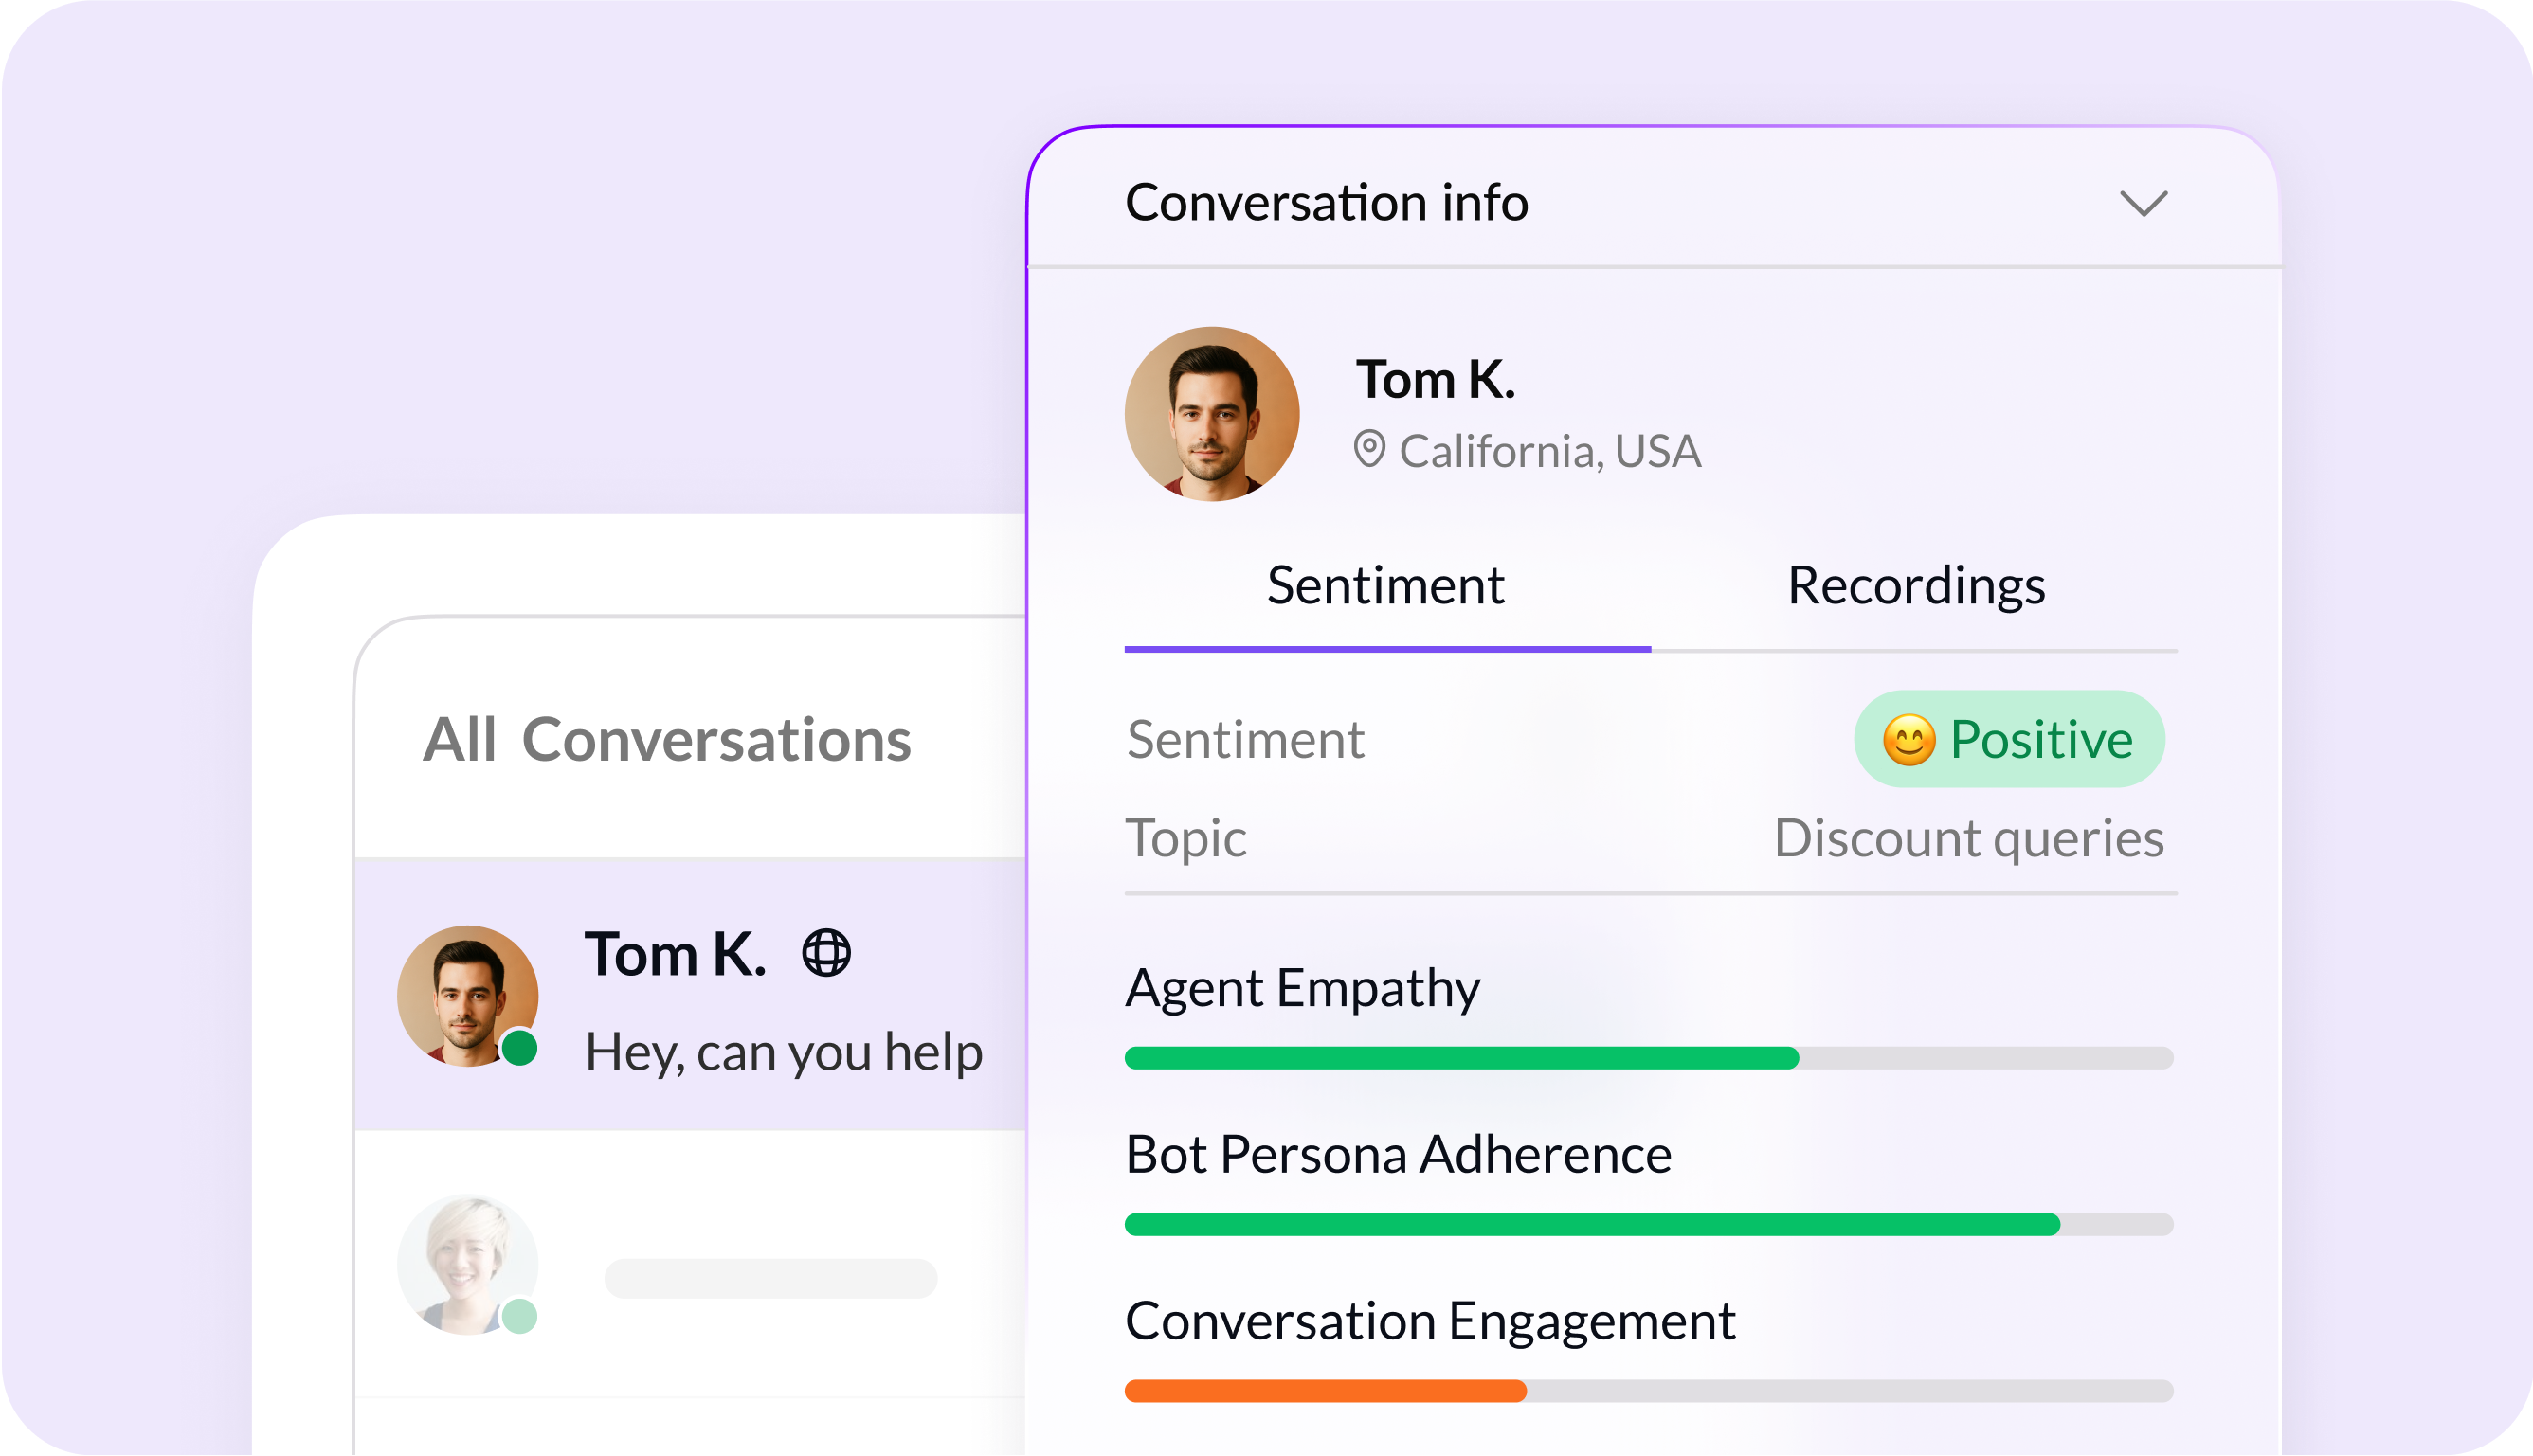The width and height of the screenshot is (2533, 1456).
Task: Select the Sentiment tab
Action: click(1386, 585)
